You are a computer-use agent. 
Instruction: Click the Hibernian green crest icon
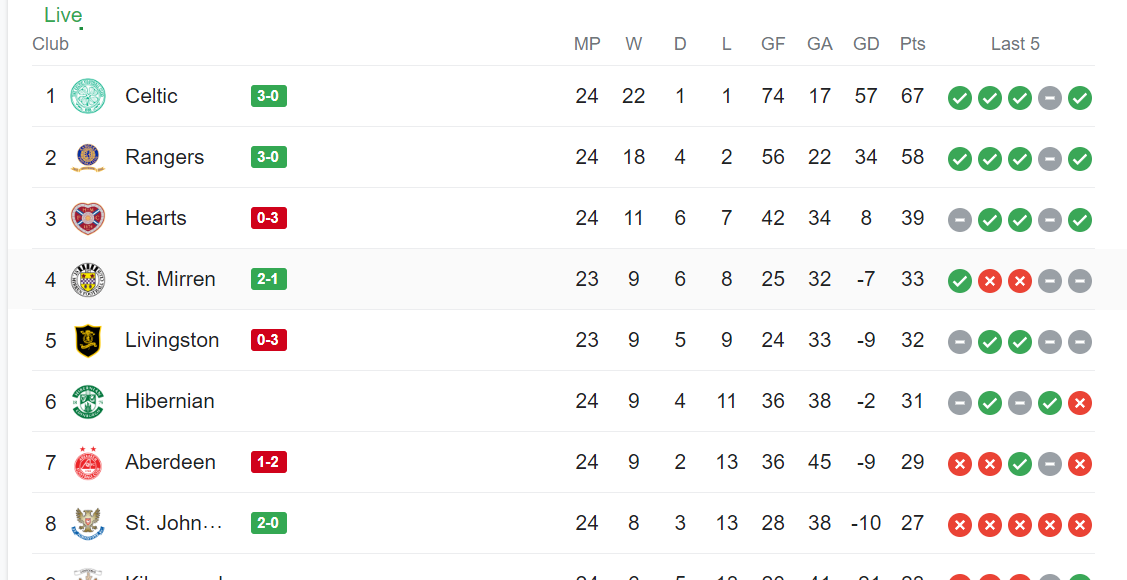(88, 401)
